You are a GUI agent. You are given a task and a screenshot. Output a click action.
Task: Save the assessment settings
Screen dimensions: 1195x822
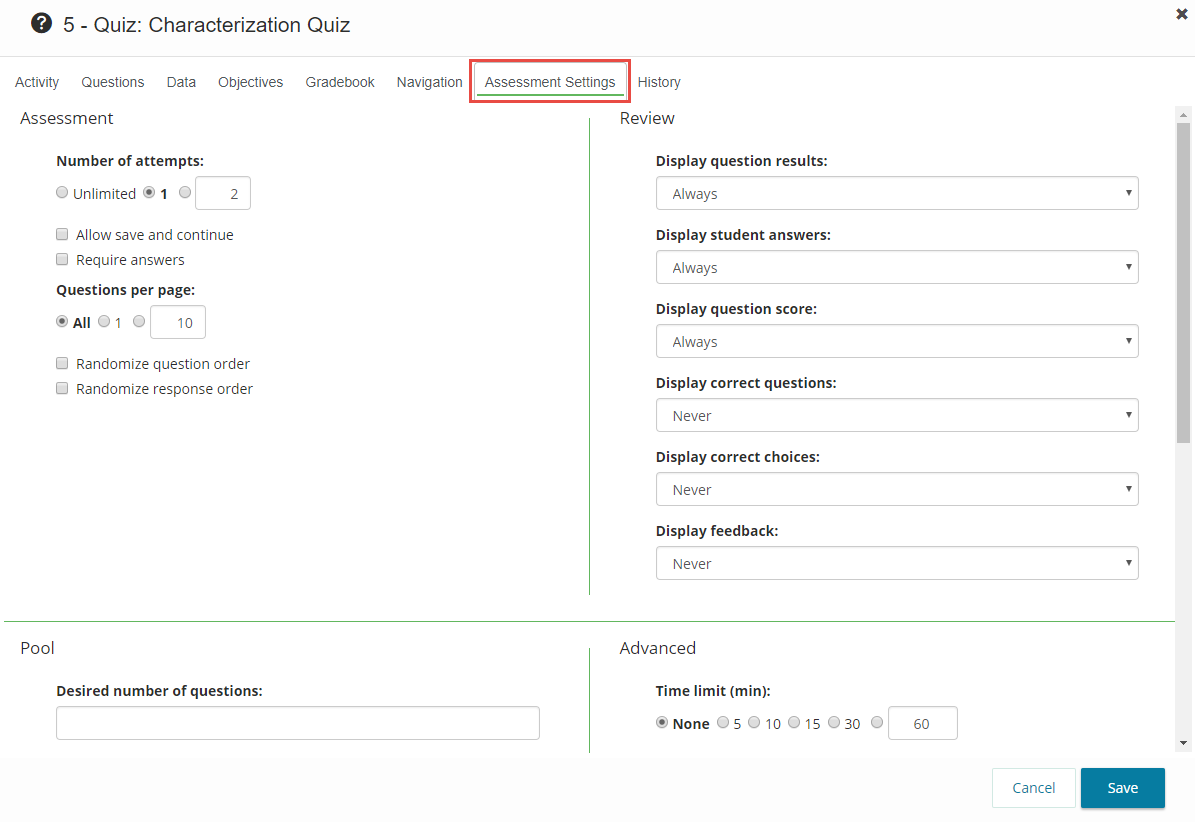pos(1122,788)
